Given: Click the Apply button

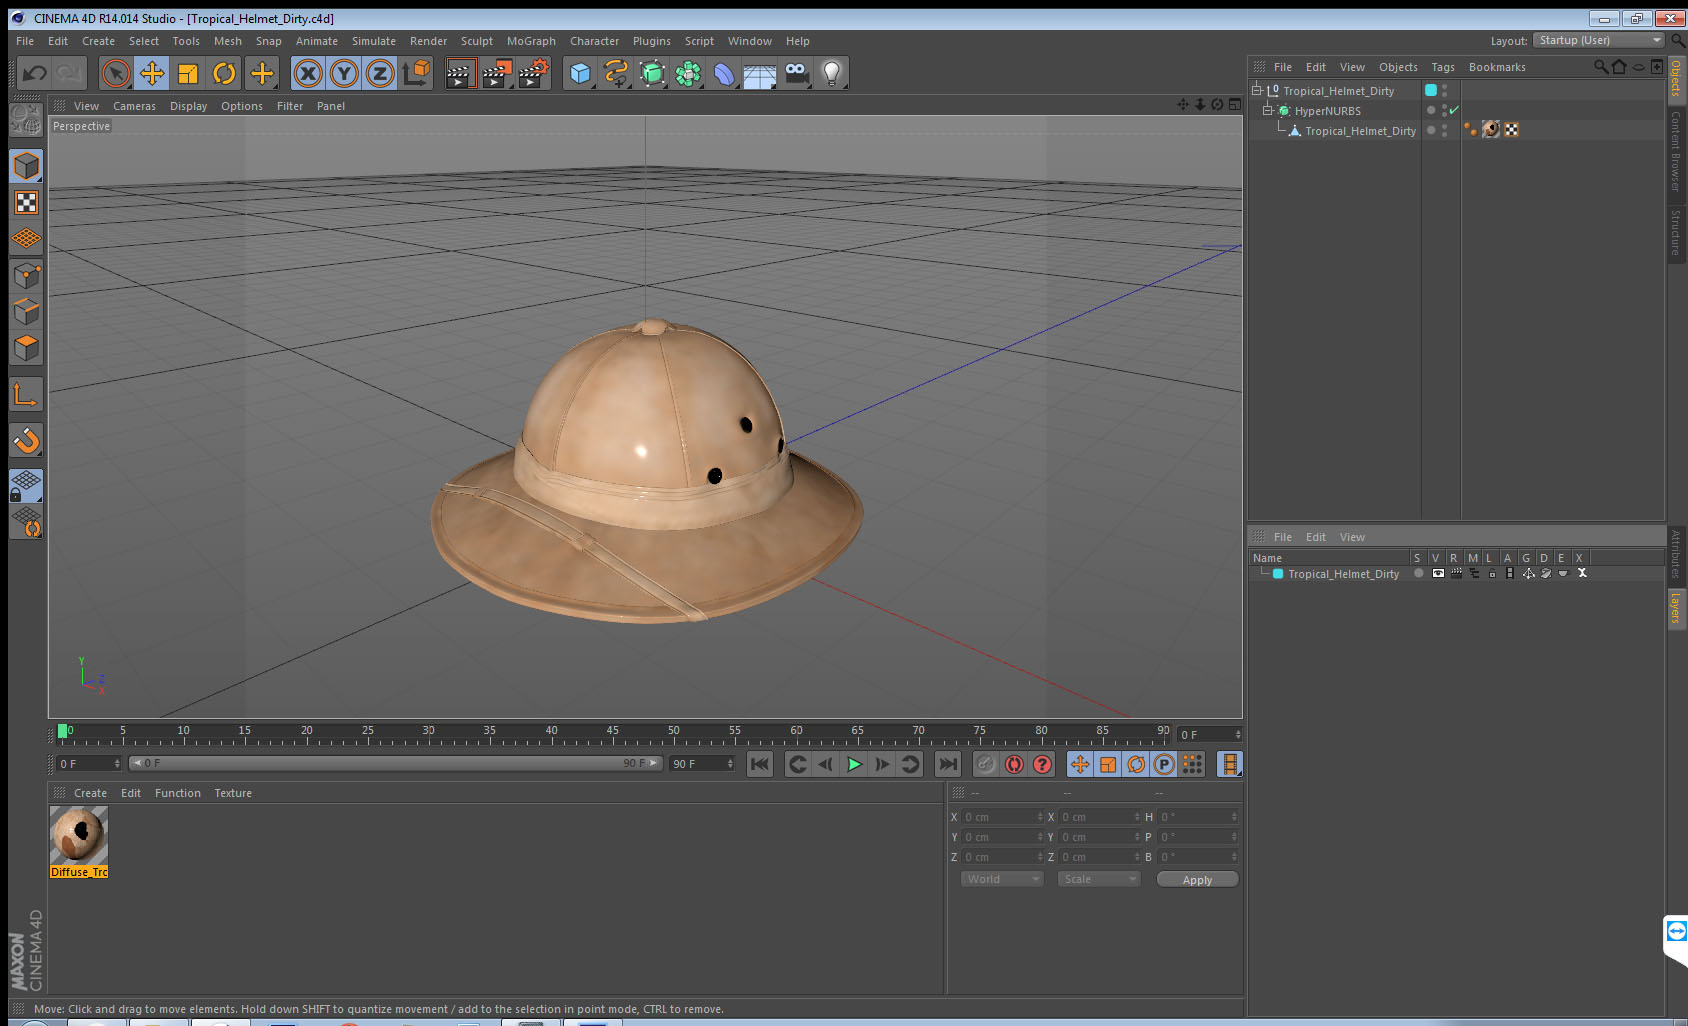Looking at the screenshot, I should [1197, 879].
